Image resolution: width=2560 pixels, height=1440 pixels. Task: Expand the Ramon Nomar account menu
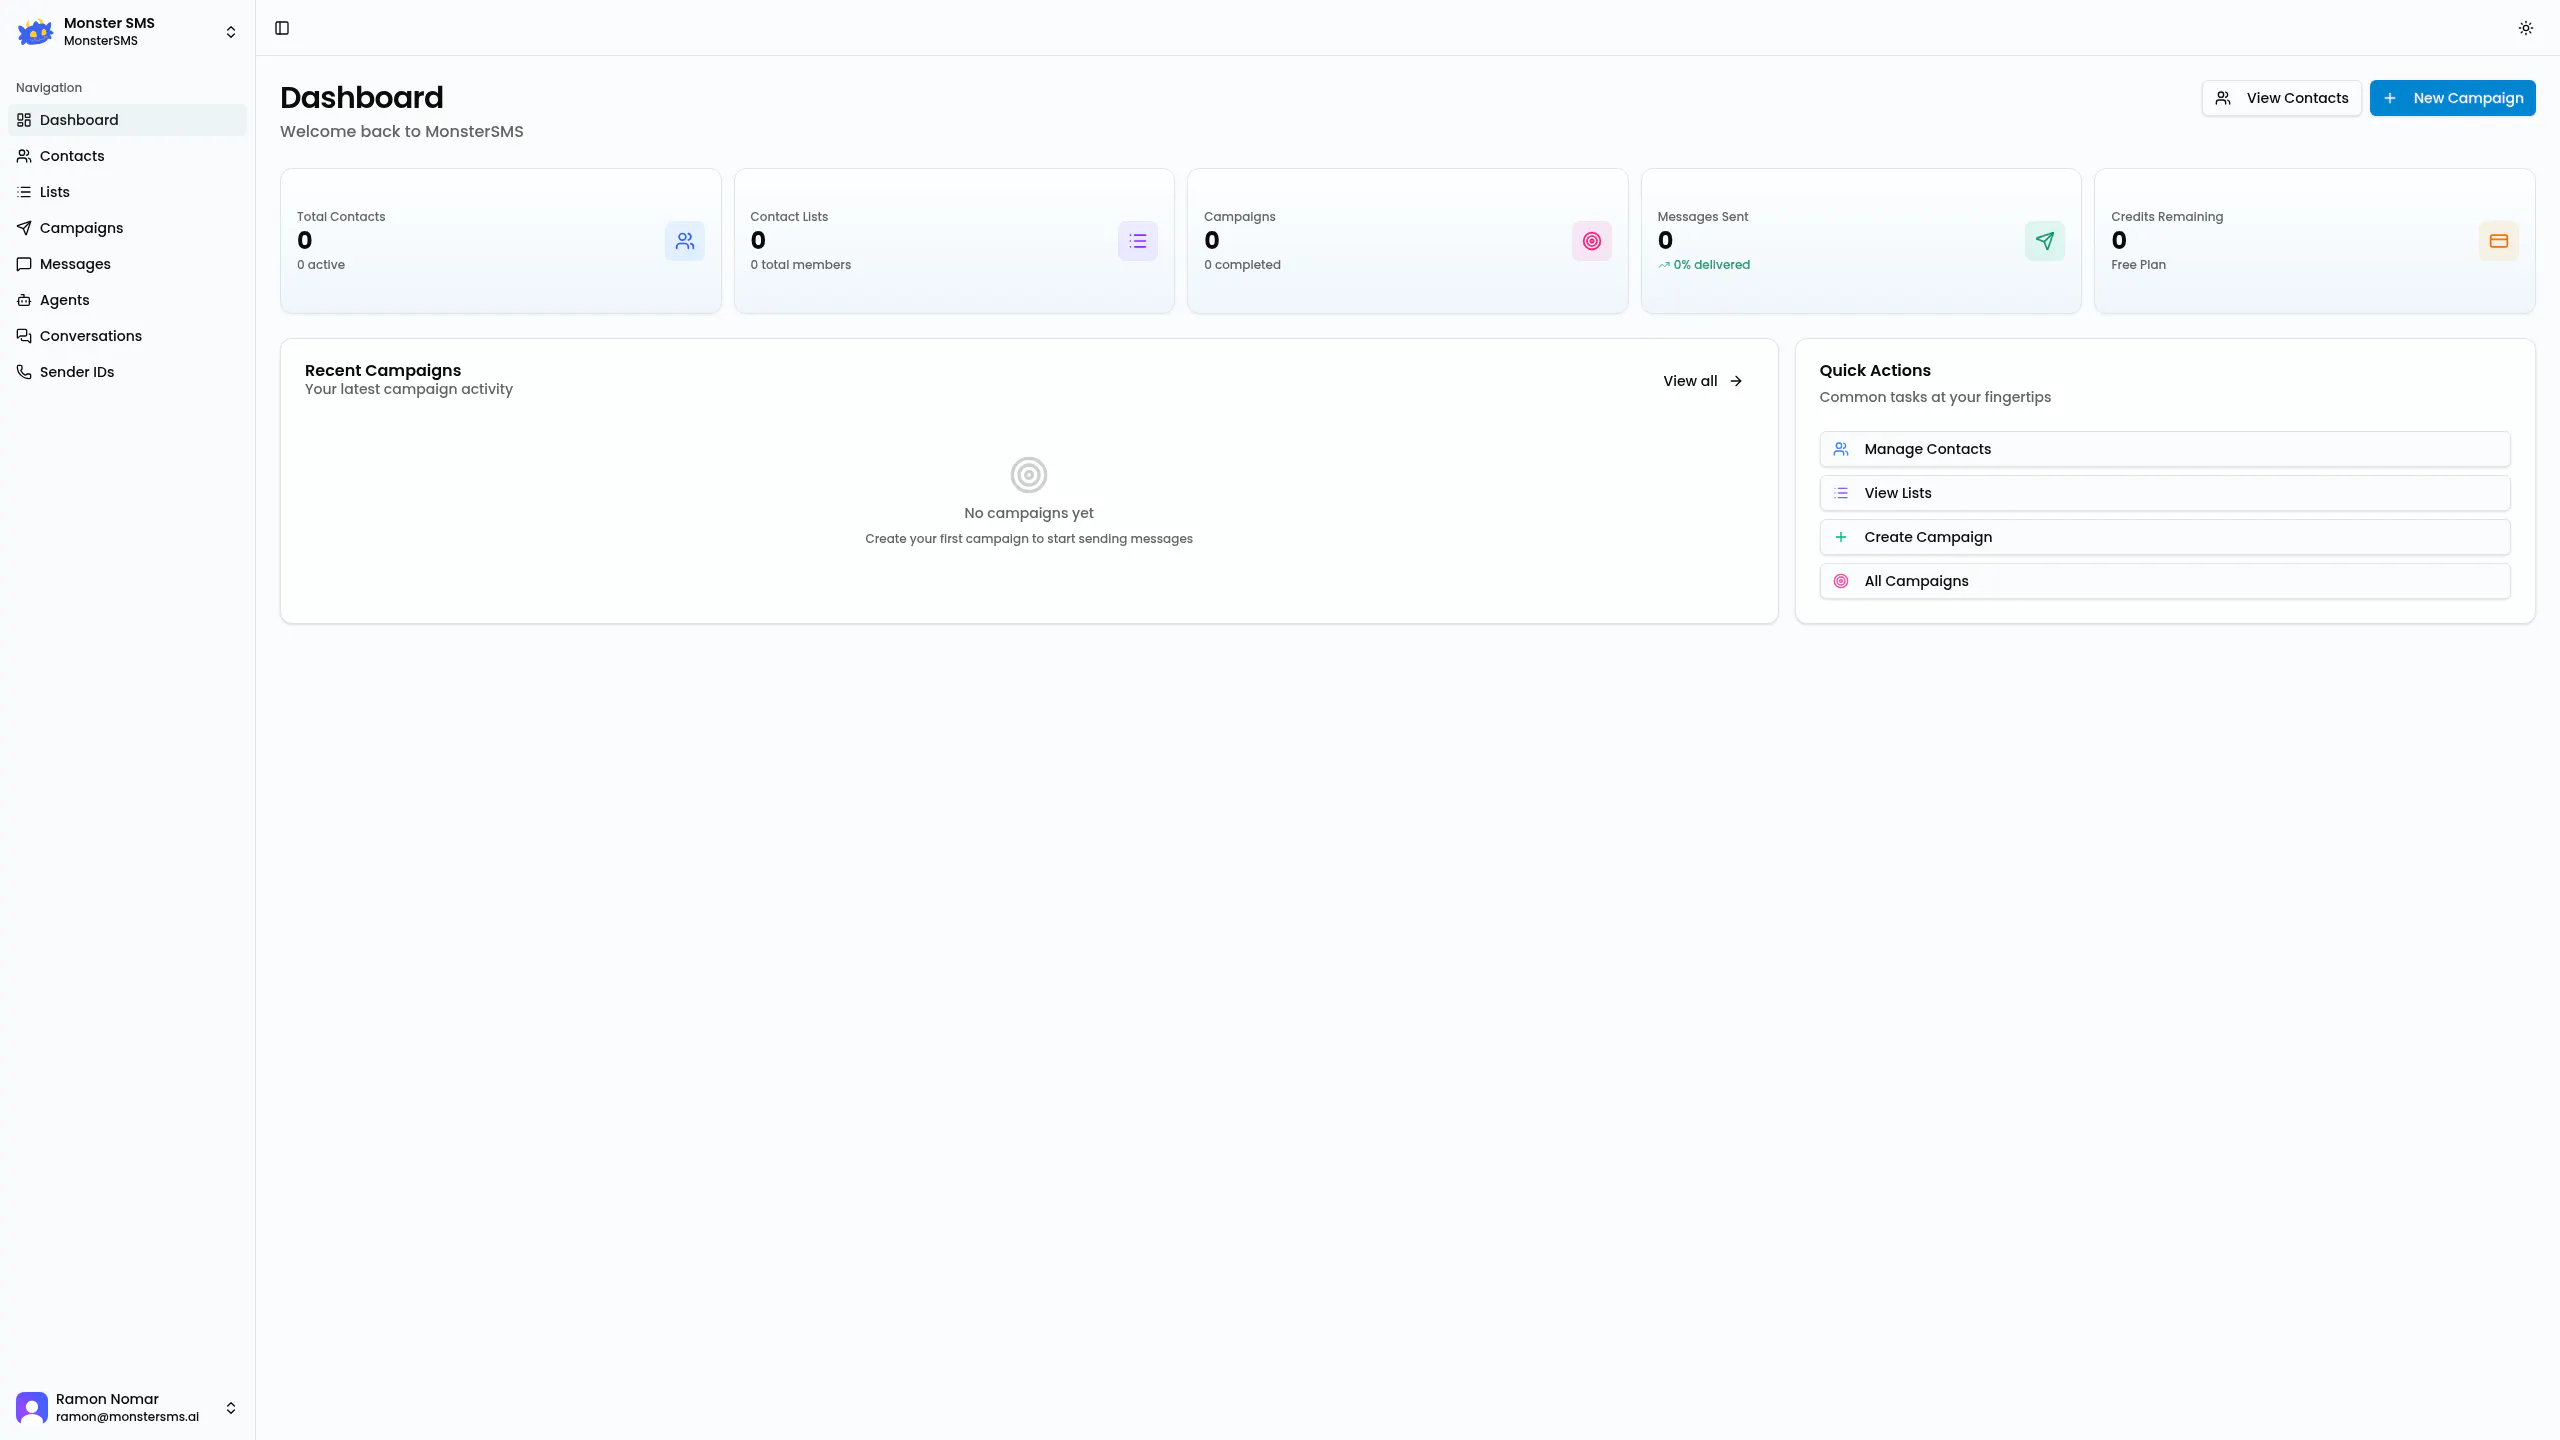(x=231, y=1408)
